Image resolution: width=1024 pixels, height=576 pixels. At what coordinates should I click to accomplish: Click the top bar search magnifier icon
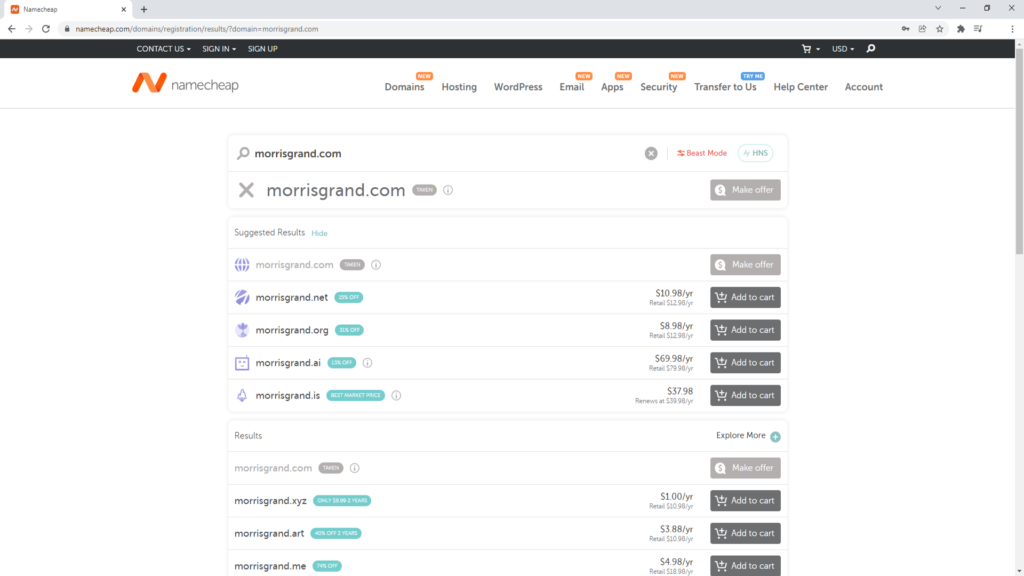point(871,49)
